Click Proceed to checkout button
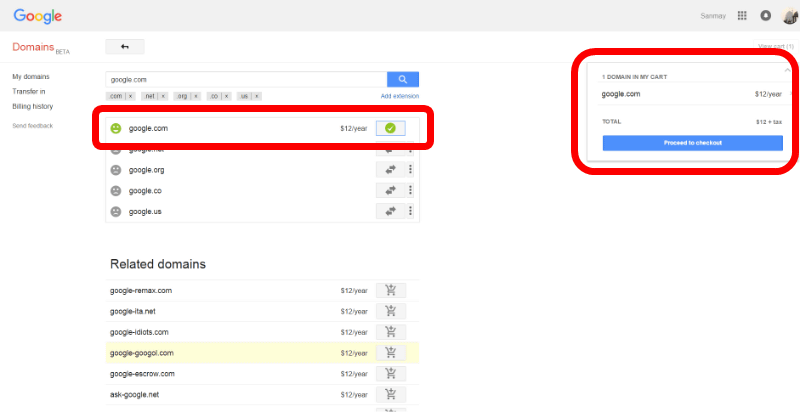This screenshot has width=800, height=412. 692,143
